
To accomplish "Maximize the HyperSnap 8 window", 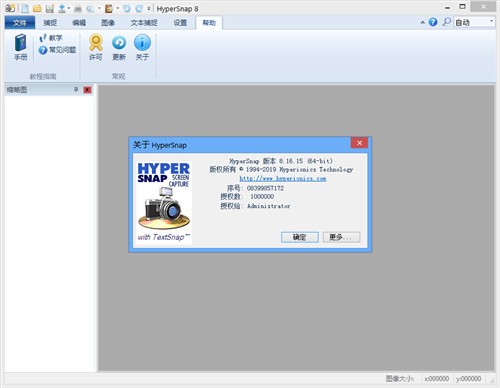I will [462, 7].
